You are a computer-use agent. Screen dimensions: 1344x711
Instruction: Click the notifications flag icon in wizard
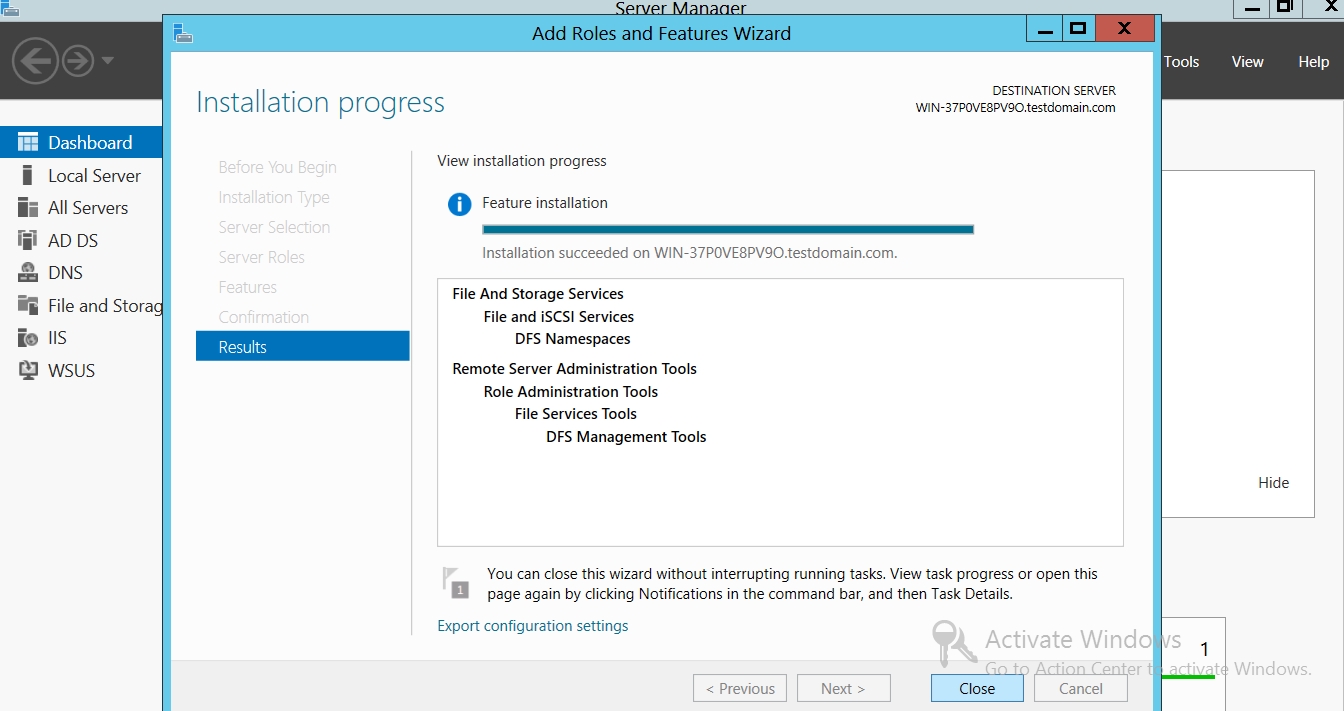coord(455,581)
